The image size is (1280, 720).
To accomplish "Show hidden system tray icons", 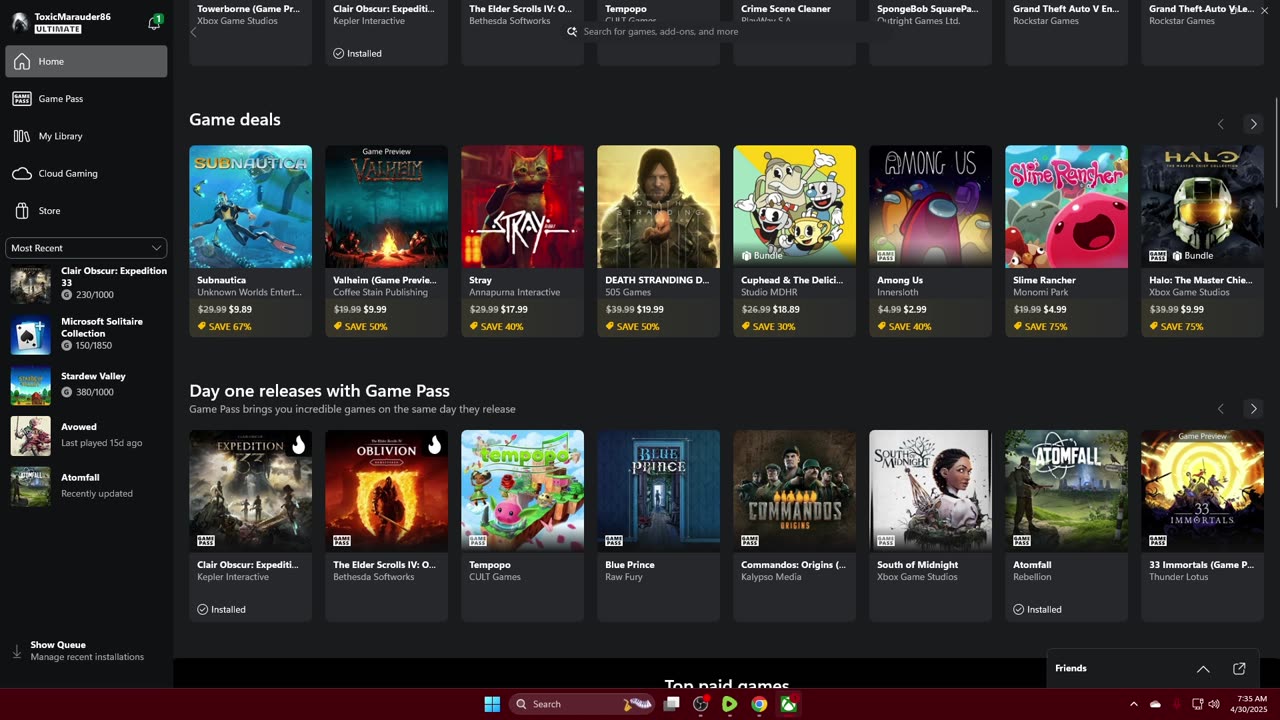I will [x=1133, y=704].
